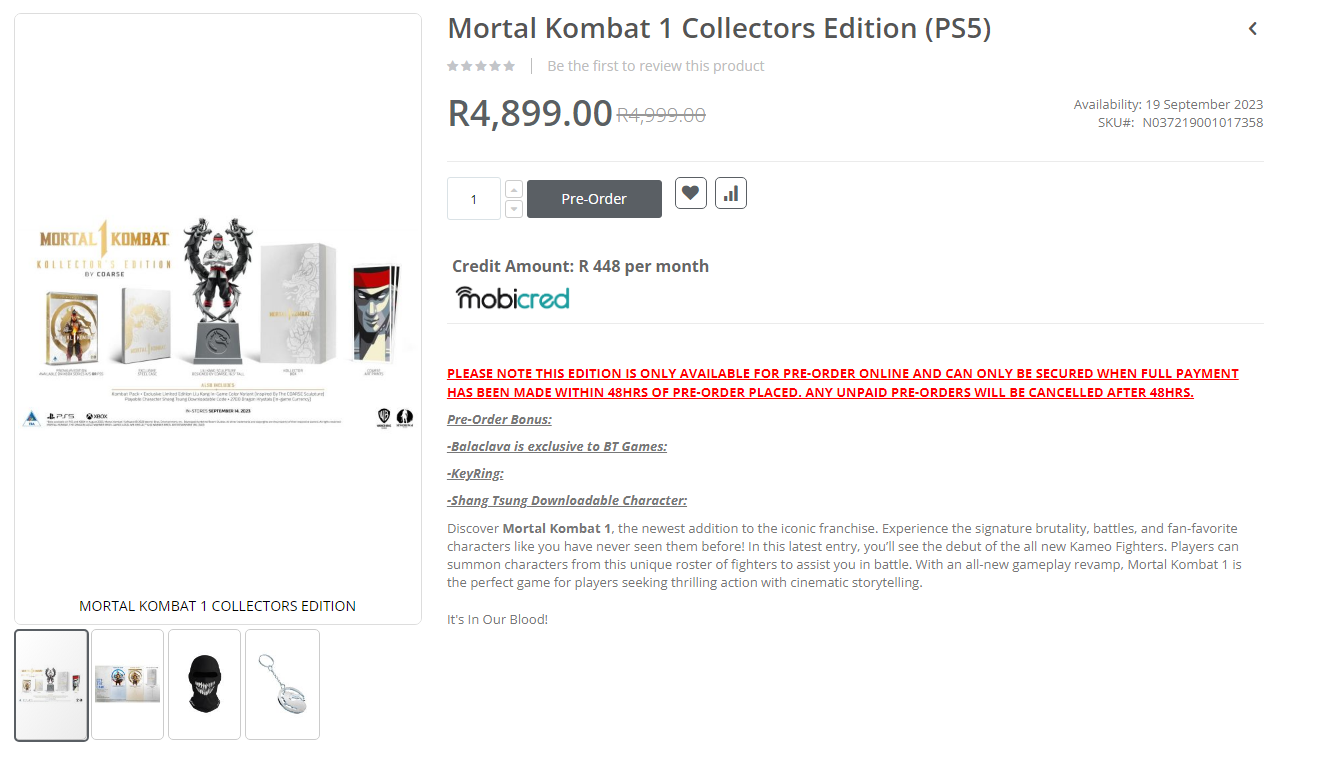View the keyring thumbnail image

pyautogui.click(x=282, y=684)
